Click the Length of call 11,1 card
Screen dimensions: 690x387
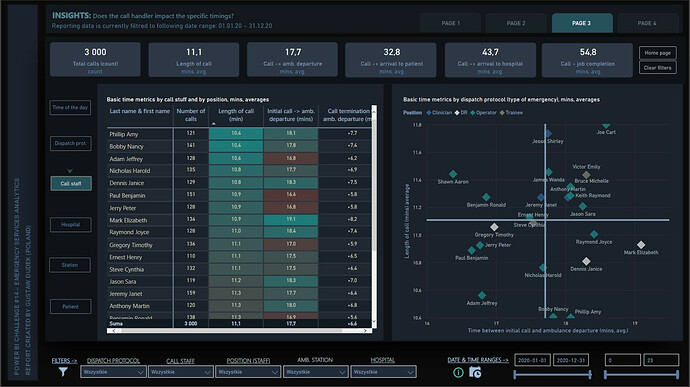194,59
